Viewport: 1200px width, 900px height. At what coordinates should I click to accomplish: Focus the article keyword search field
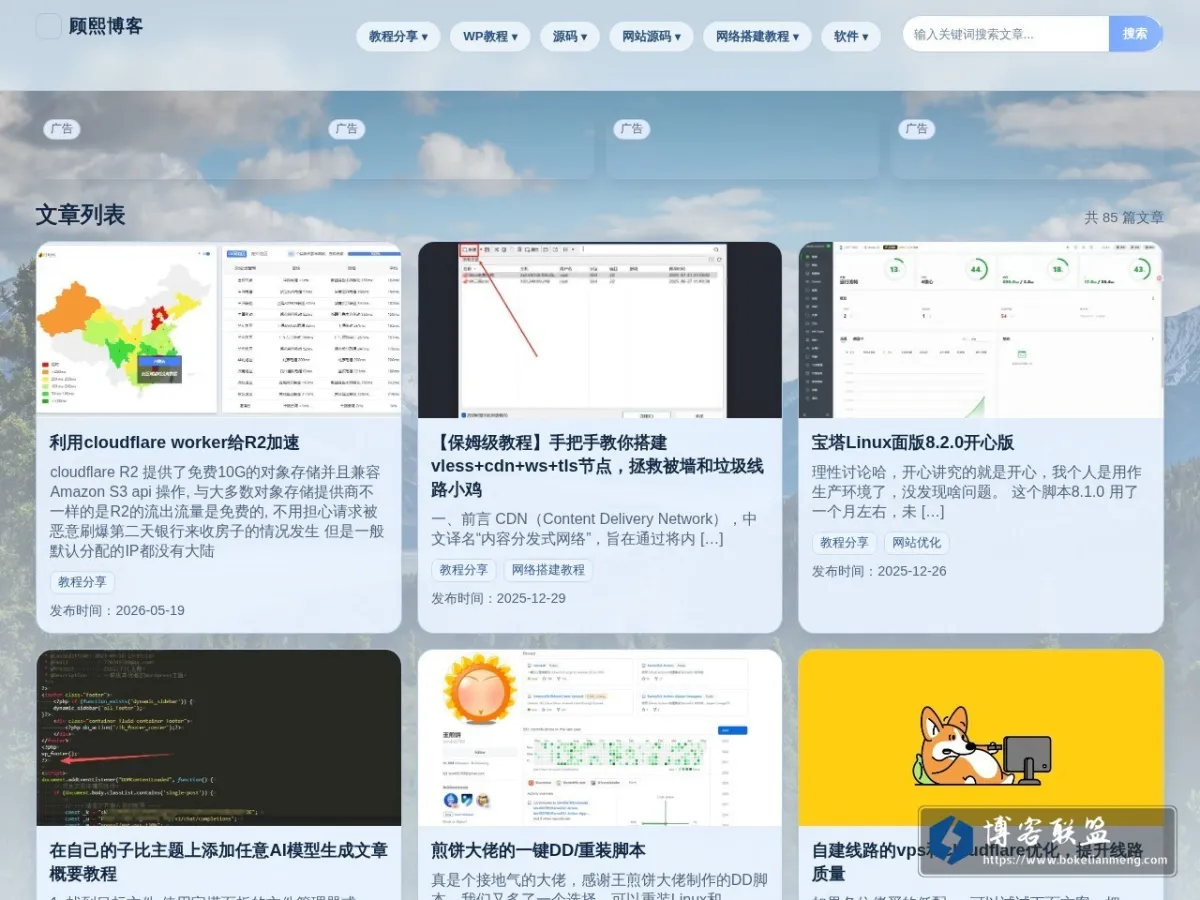point(1006,34)
